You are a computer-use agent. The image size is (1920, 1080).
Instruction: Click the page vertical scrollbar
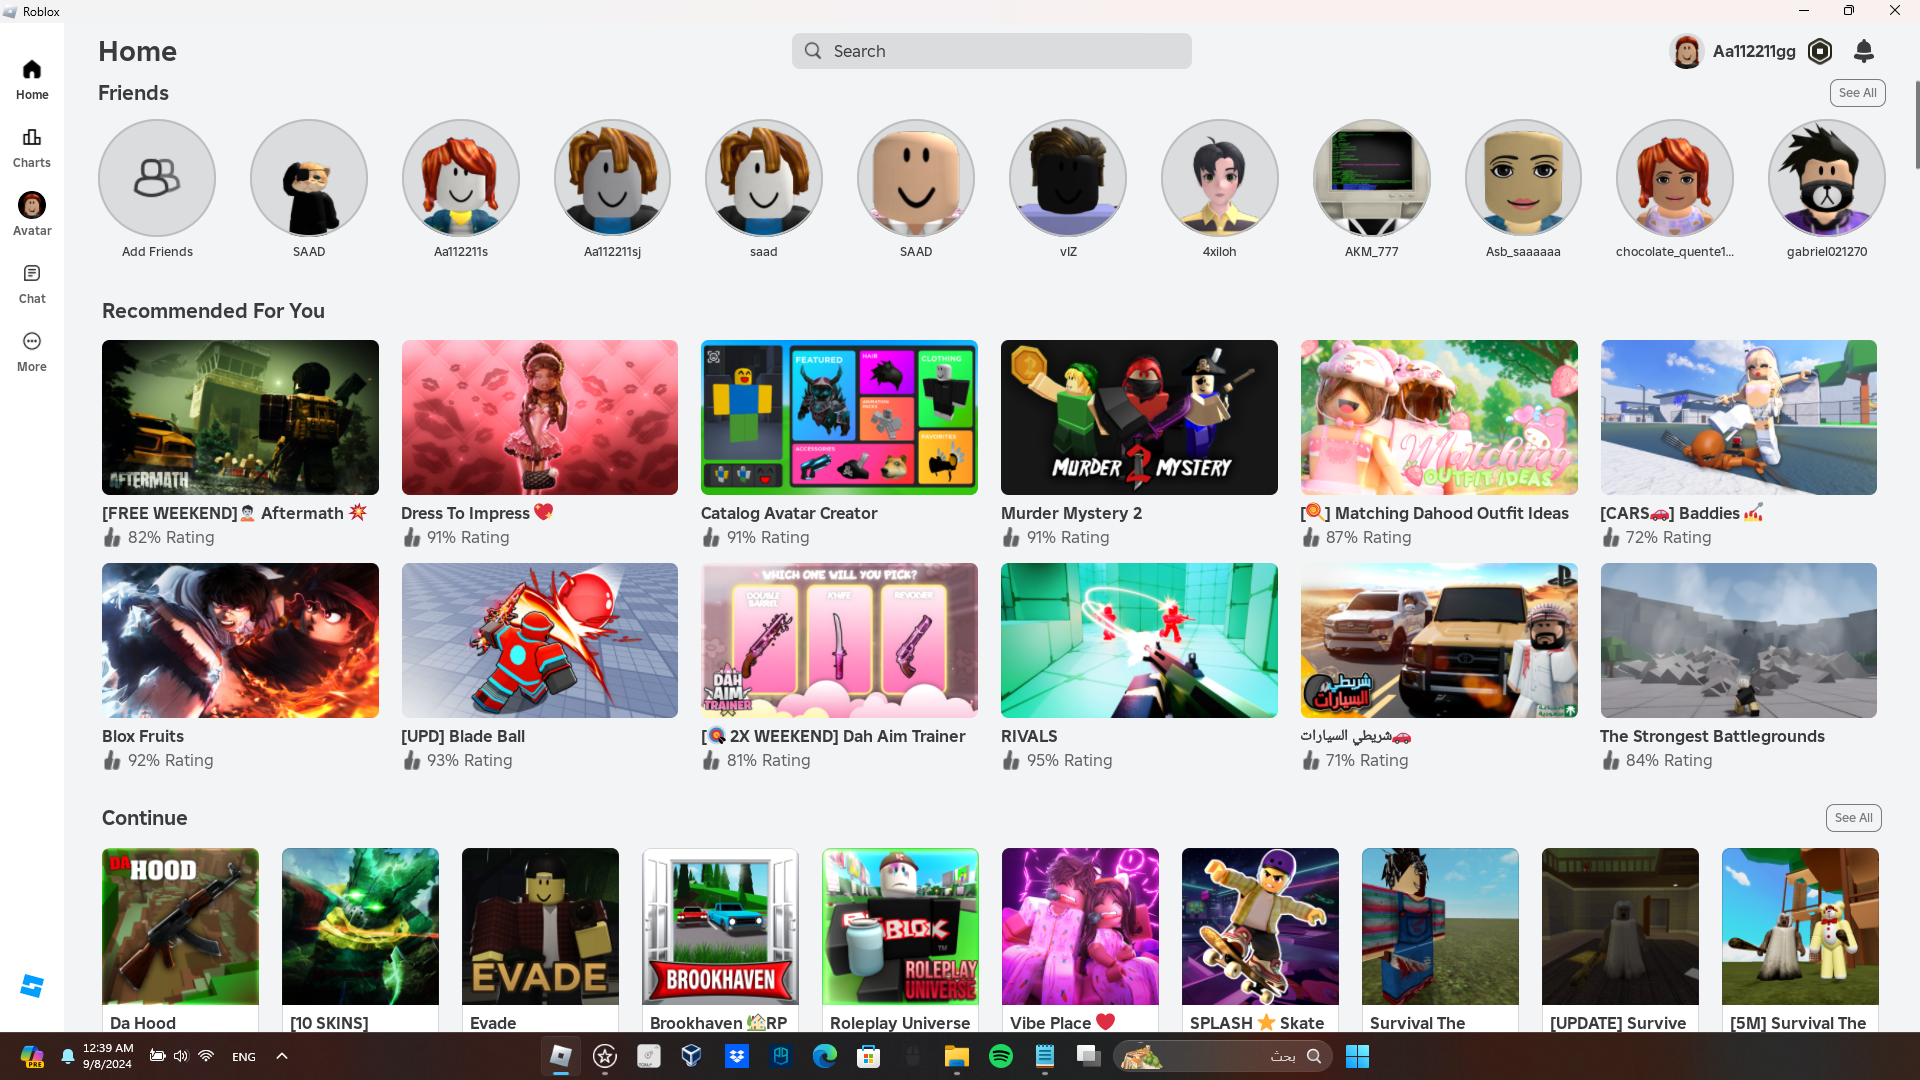tap(1916, 125)
